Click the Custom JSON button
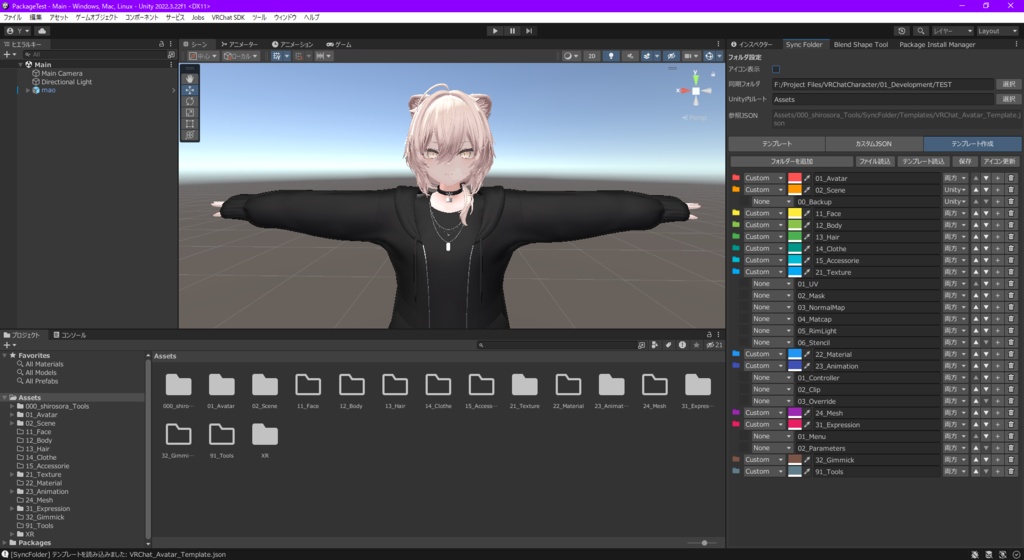The width and height of the screenshot is (1024, 560). pos(874,144)
